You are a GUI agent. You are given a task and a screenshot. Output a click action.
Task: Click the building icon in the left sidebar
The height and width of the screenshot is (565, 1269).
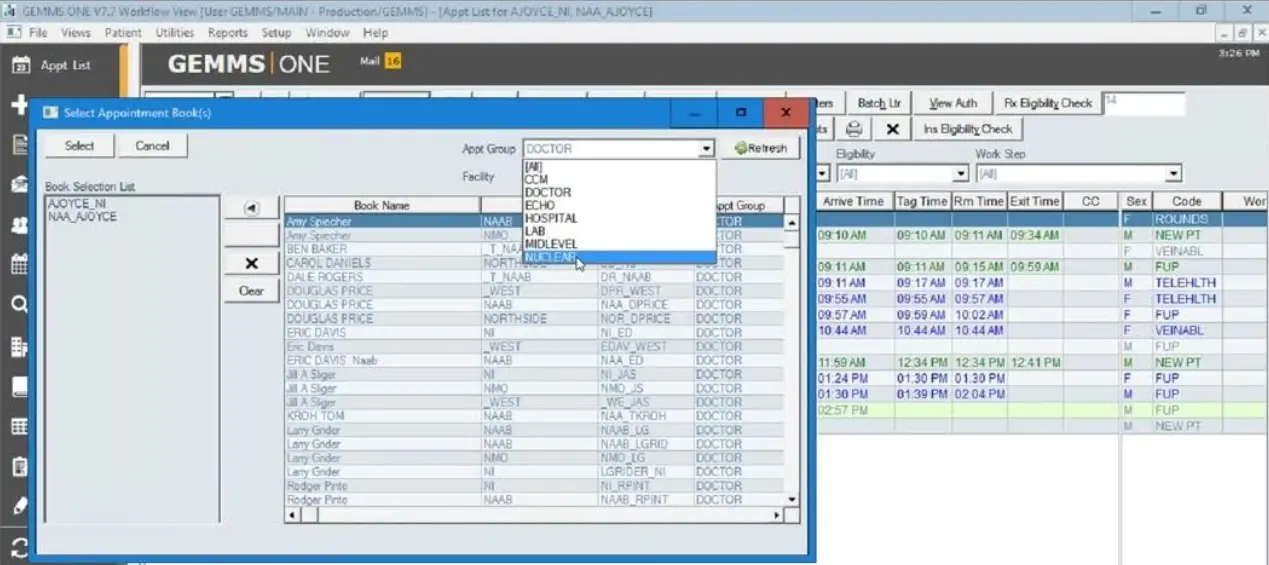19,346
